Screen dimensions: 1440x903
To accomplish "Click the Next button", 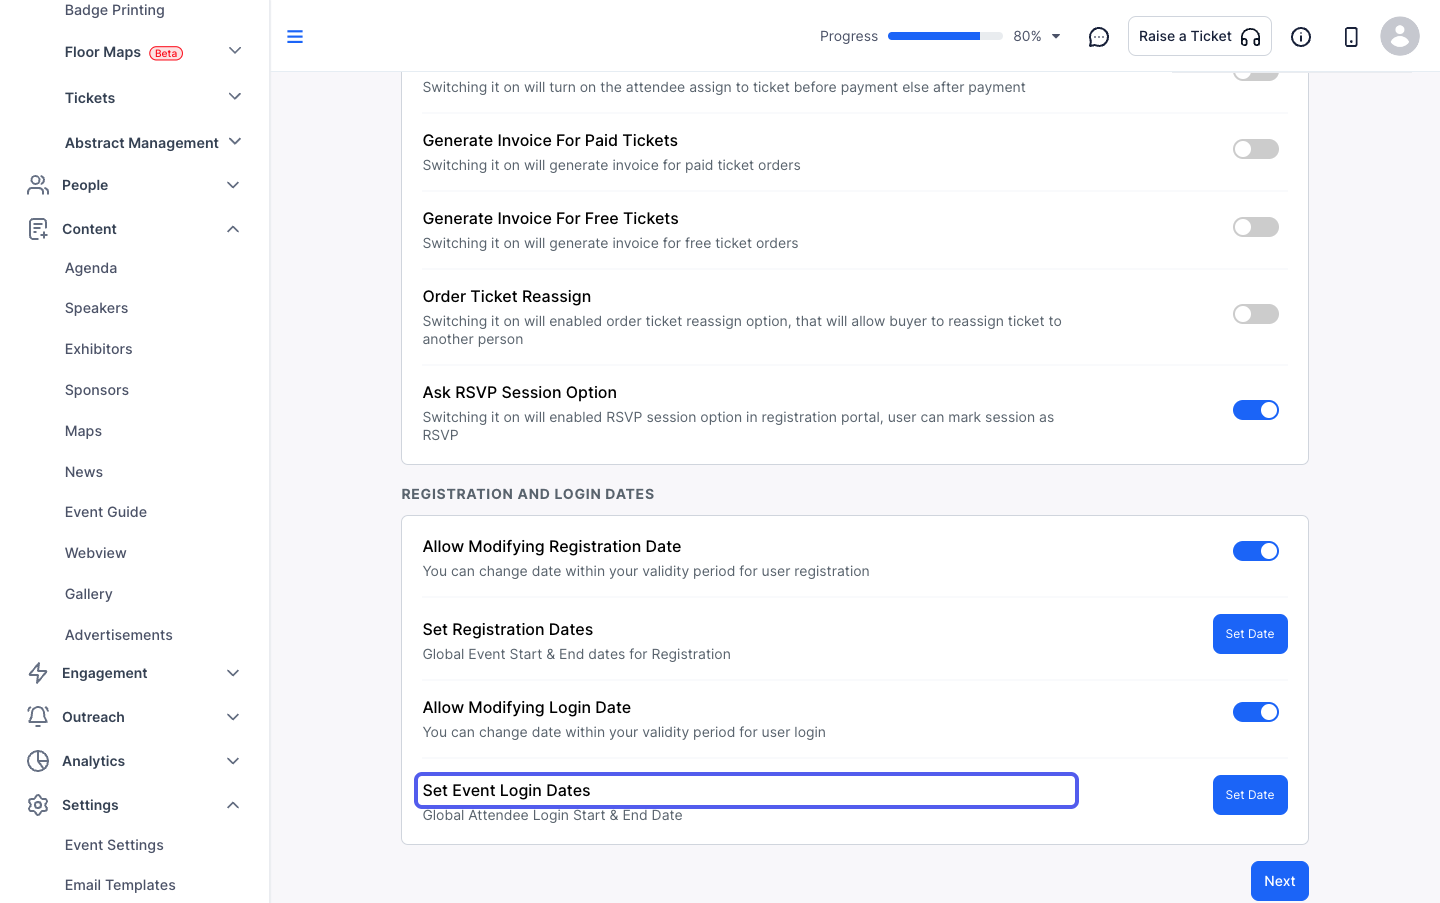I will [x=1280, y=881].
